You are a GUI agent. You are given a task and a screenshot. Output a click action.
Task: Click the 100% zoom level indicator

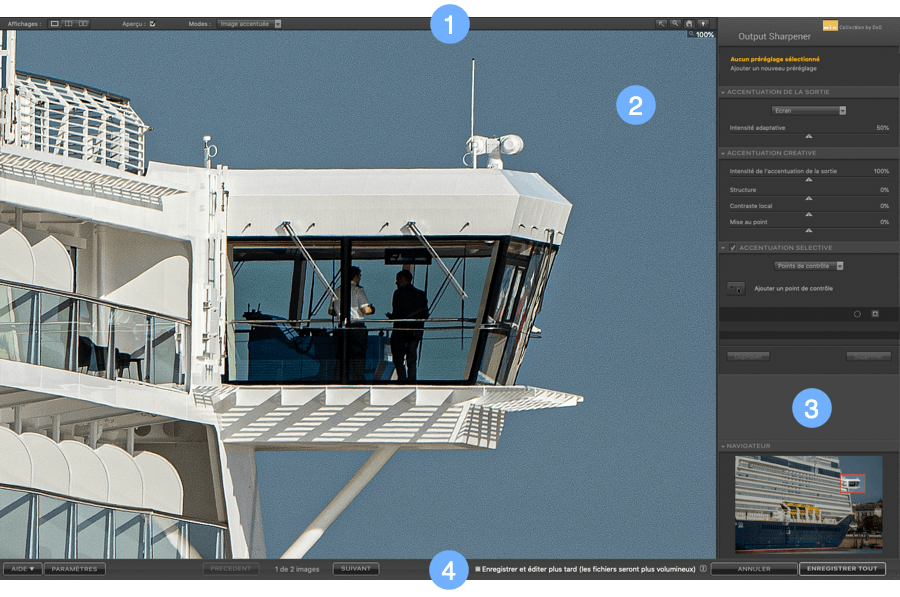[701, 34]
